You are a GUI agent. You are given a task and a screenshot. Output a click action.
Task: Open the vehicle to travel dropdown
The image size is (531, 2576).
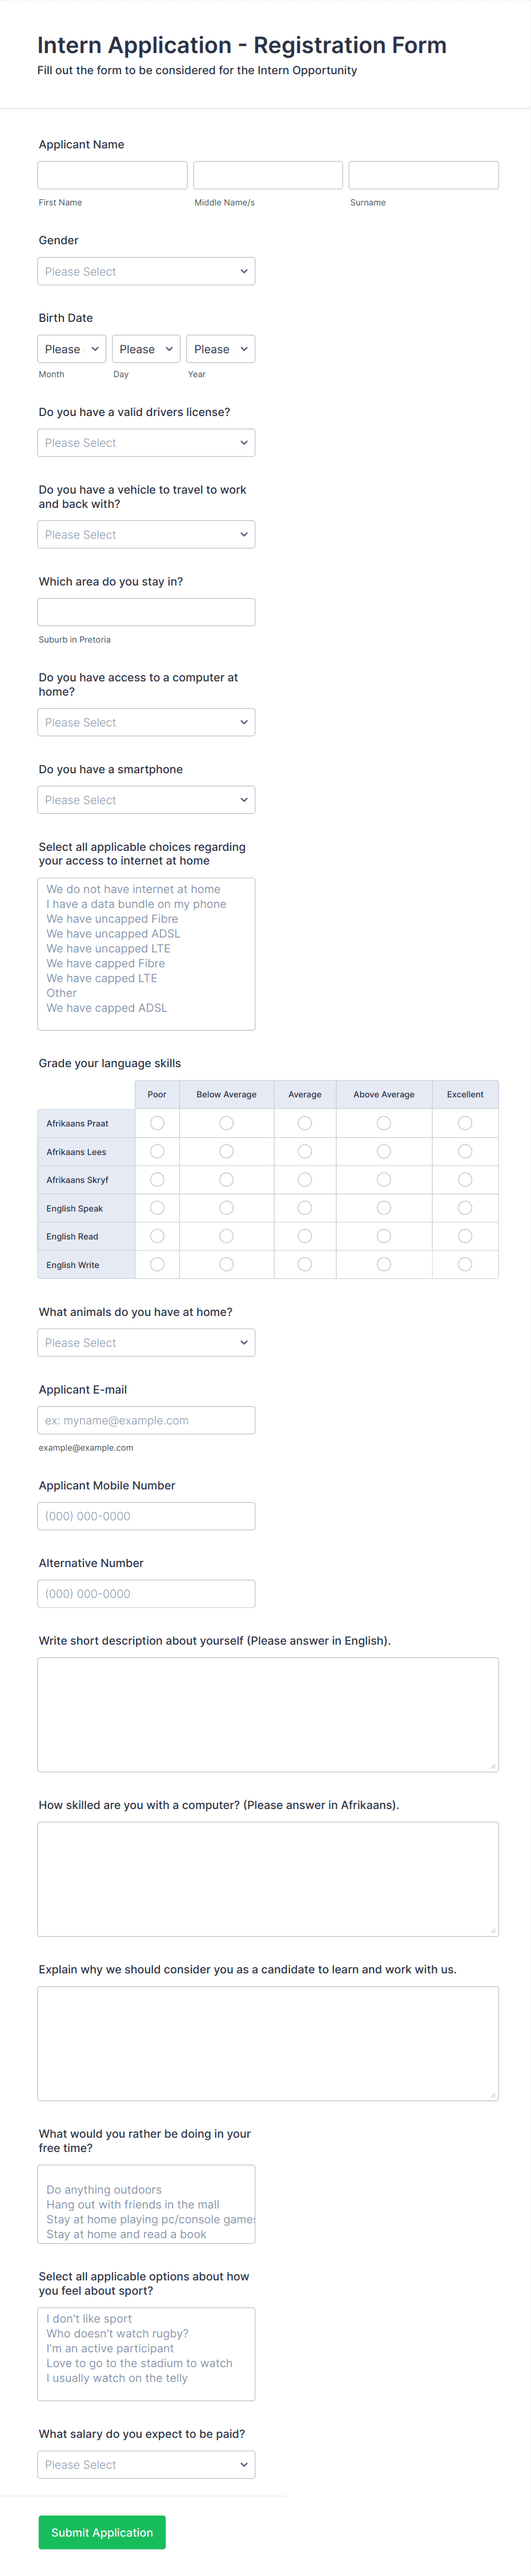tap(146, 534)
